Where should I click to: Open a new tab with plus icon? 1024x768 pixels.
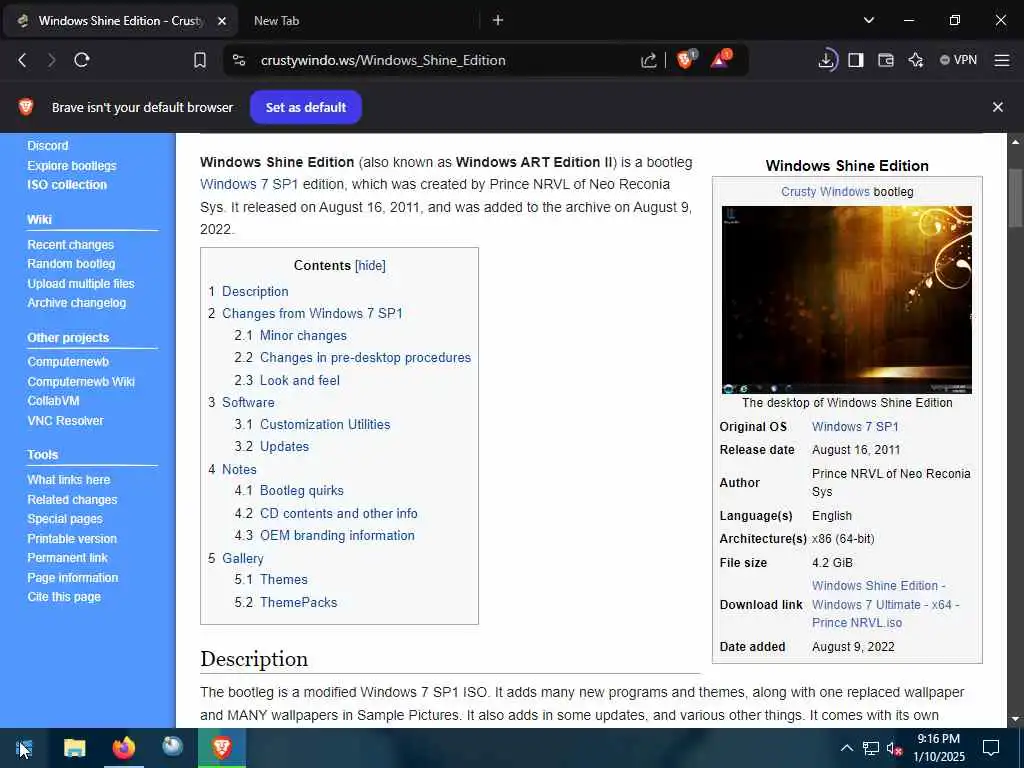tap(498, 20)
